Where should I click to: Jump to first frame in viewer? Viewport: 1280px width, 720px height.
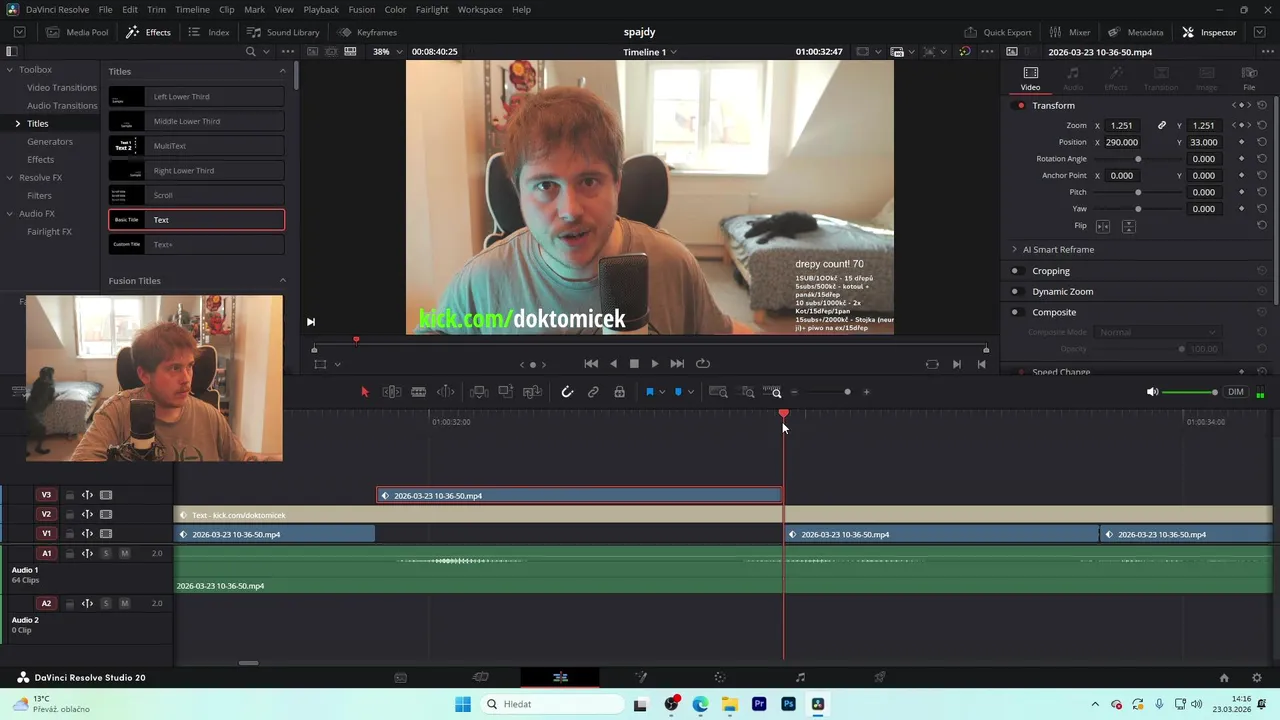pos(591,364)
